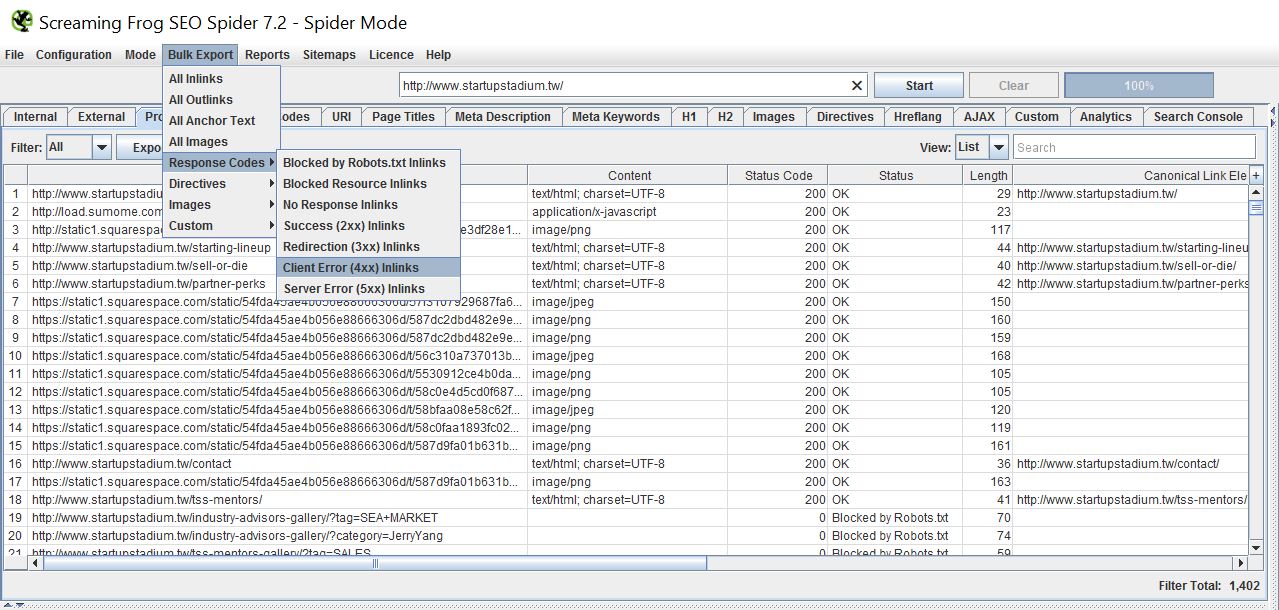The height and width of the screenshot is (610, 1279).
Task: Open the File menu
Action: 14,55
